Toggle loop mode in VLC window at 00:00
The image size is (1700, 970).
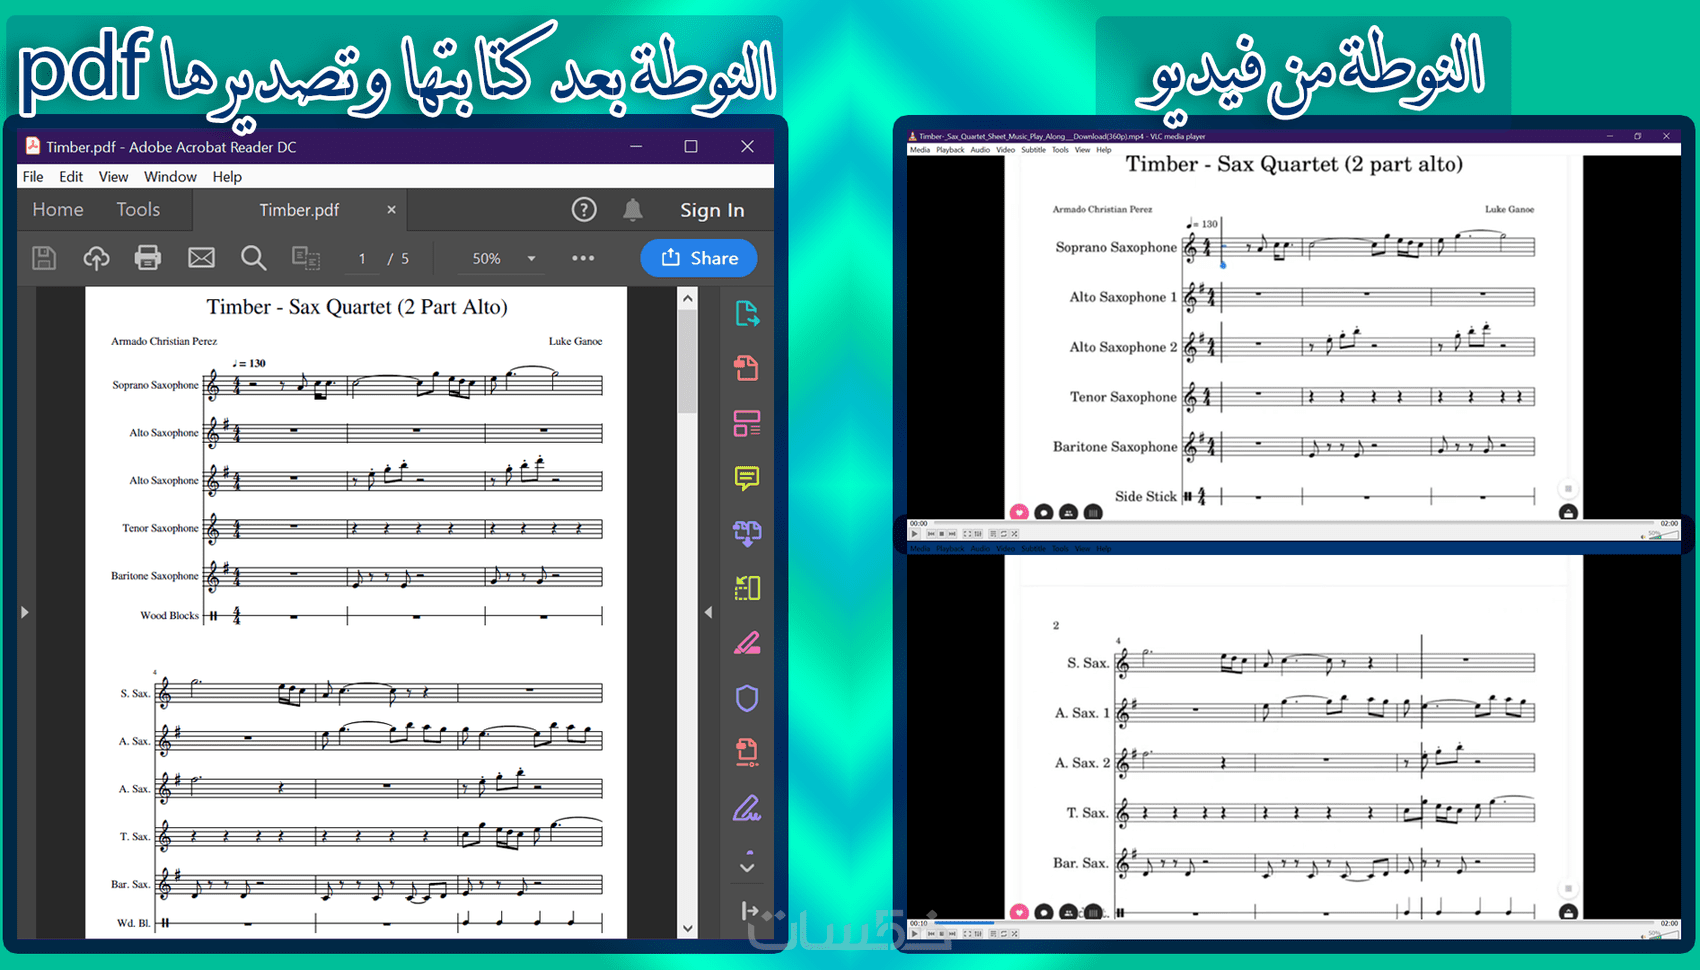[1004, 534]
